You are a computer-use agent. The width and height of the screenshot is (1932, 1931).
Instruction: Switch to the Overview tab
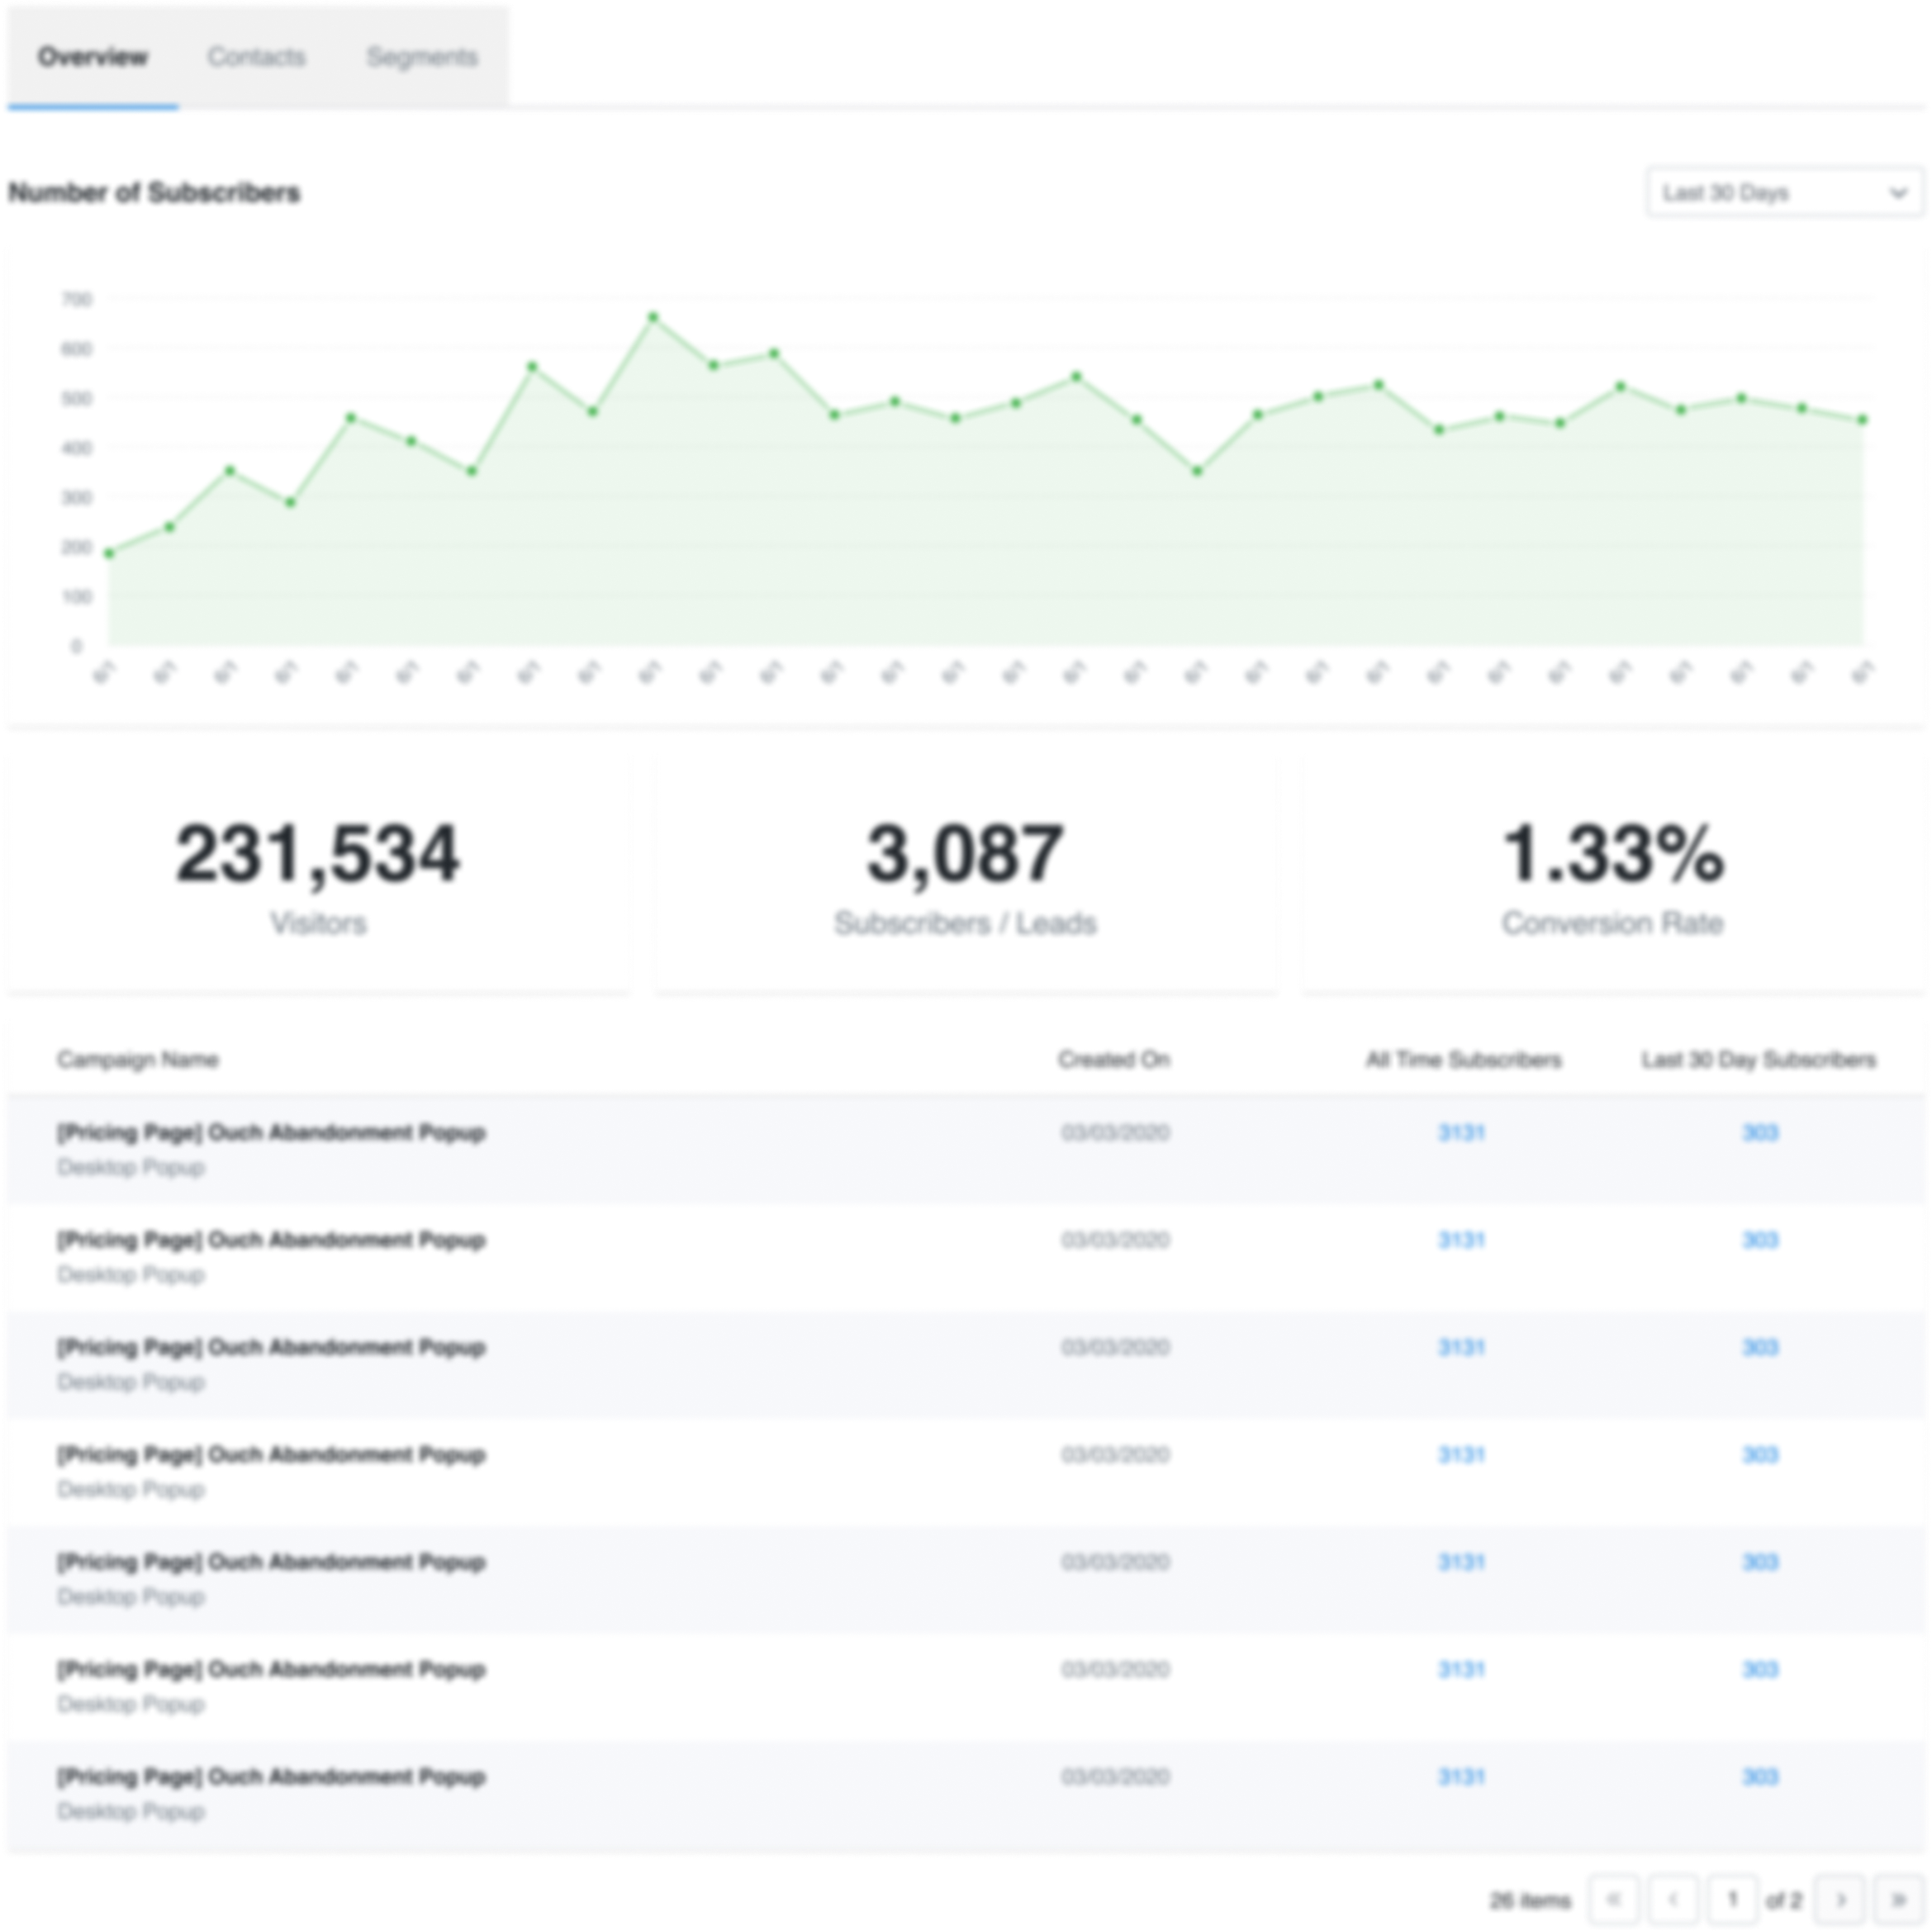[x=93, y=57]
